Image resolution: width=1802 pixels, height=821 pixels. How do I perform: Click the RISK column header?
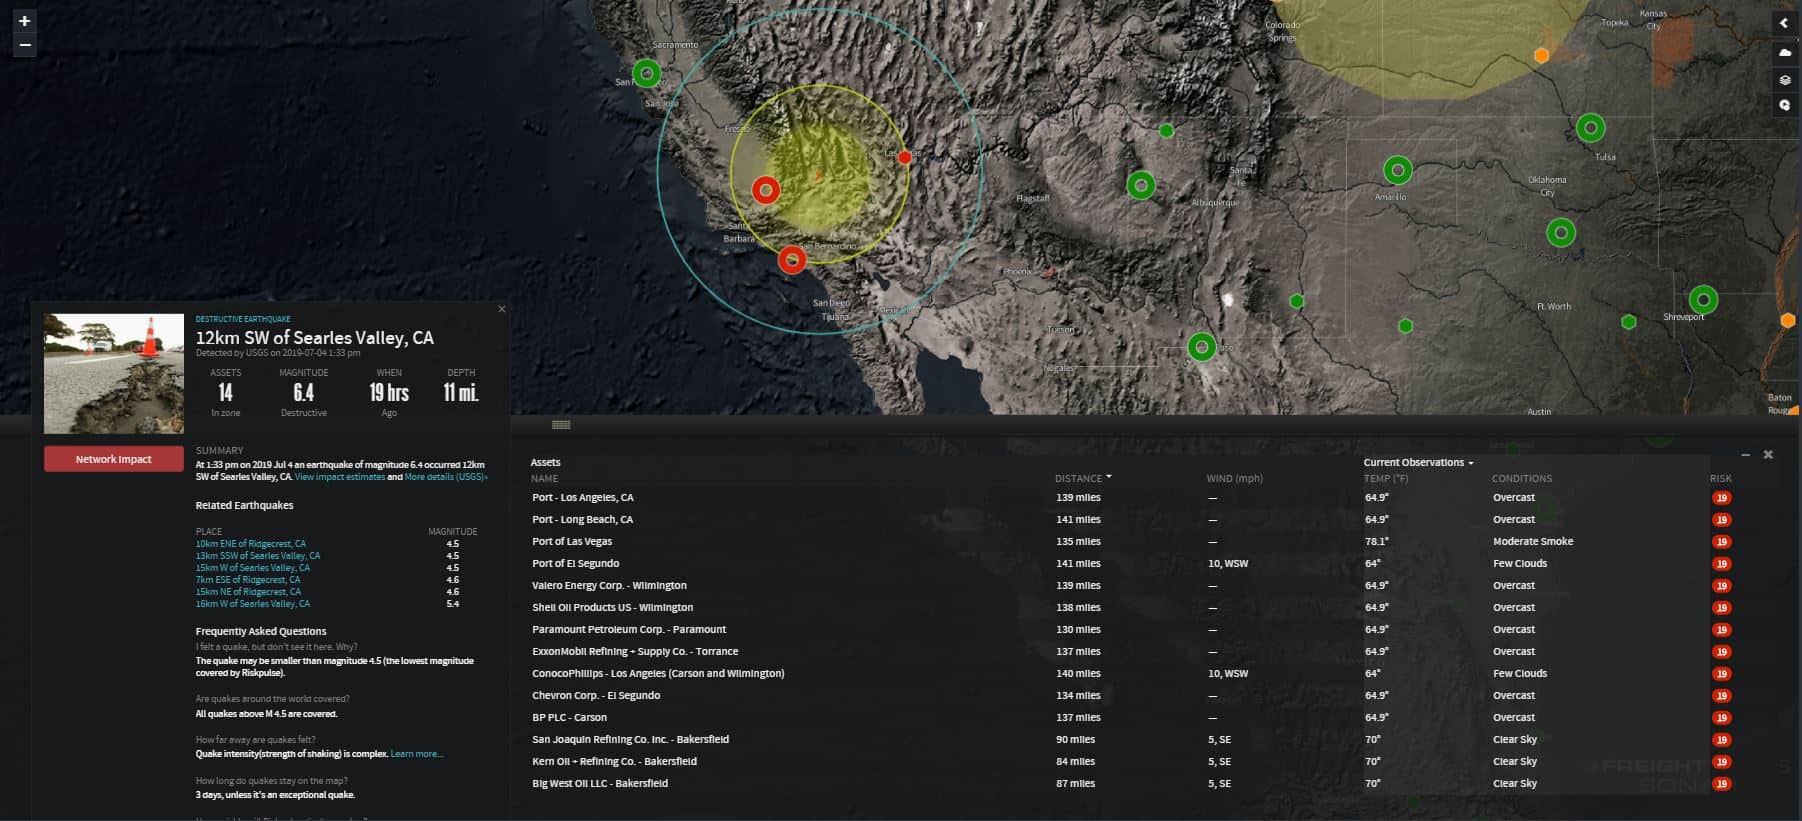(1721, 479)
